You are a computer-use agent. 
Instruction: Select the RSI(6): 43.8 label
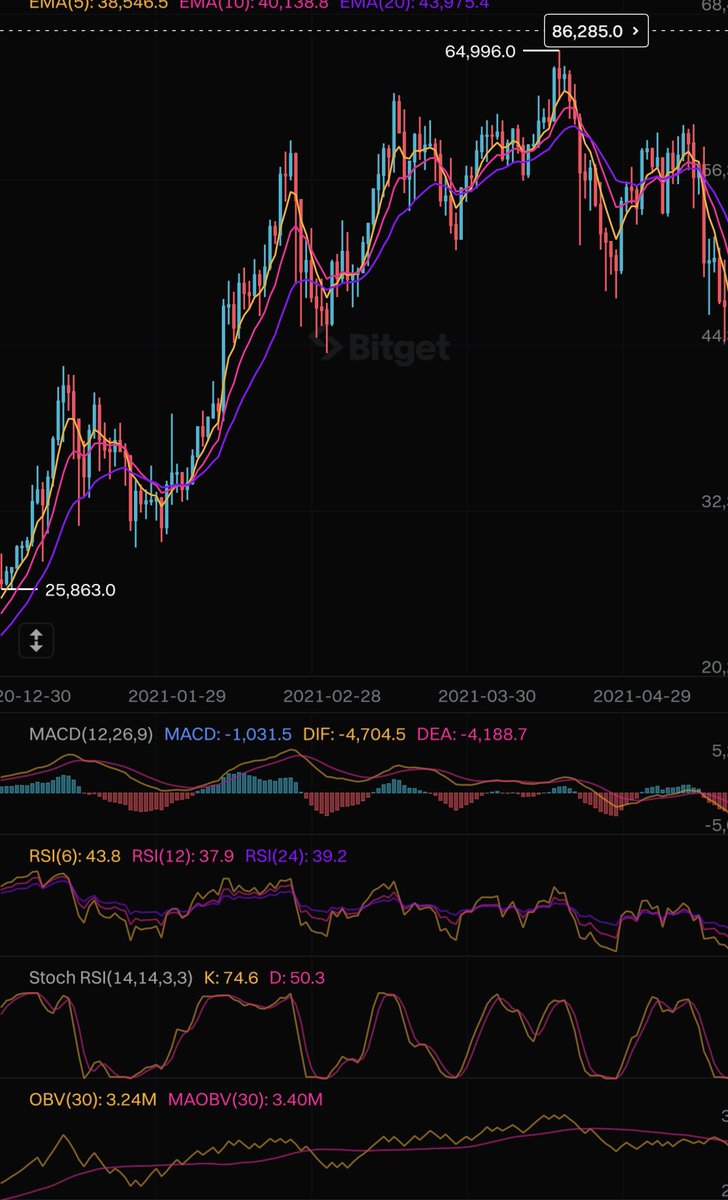[x=75, y=856]
